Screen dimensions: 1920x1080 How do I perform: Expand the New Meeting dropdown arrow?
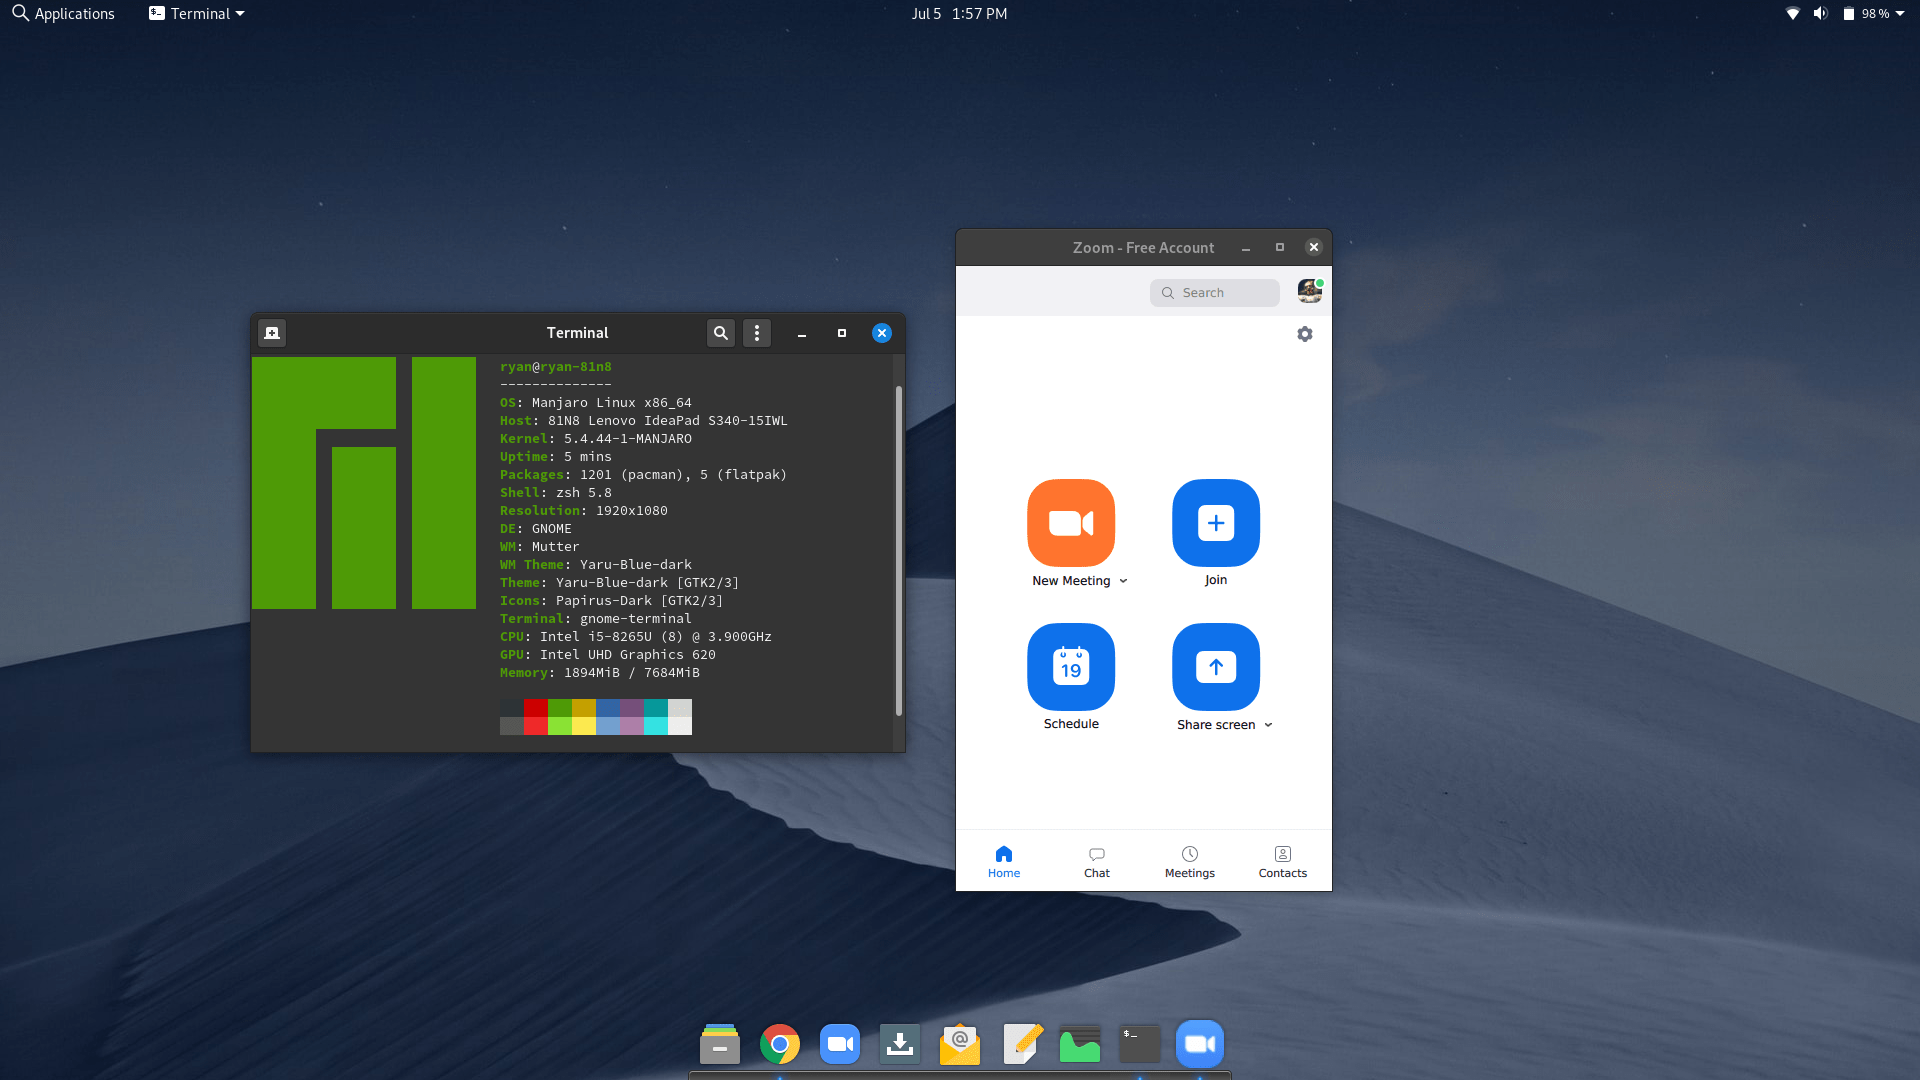coord(1122,580)
